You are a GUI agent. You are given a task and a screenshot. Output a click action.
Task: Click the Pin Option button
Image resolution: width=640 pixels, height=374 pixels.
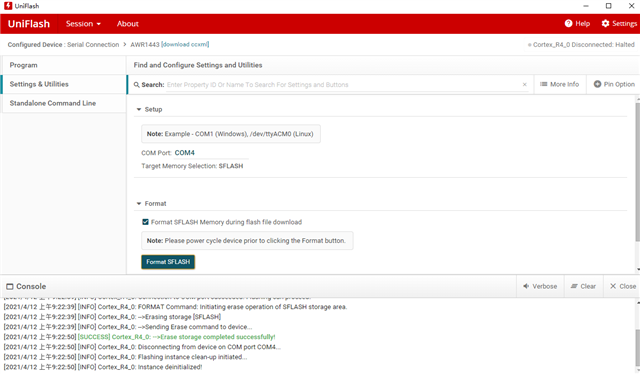coord(614,84)
